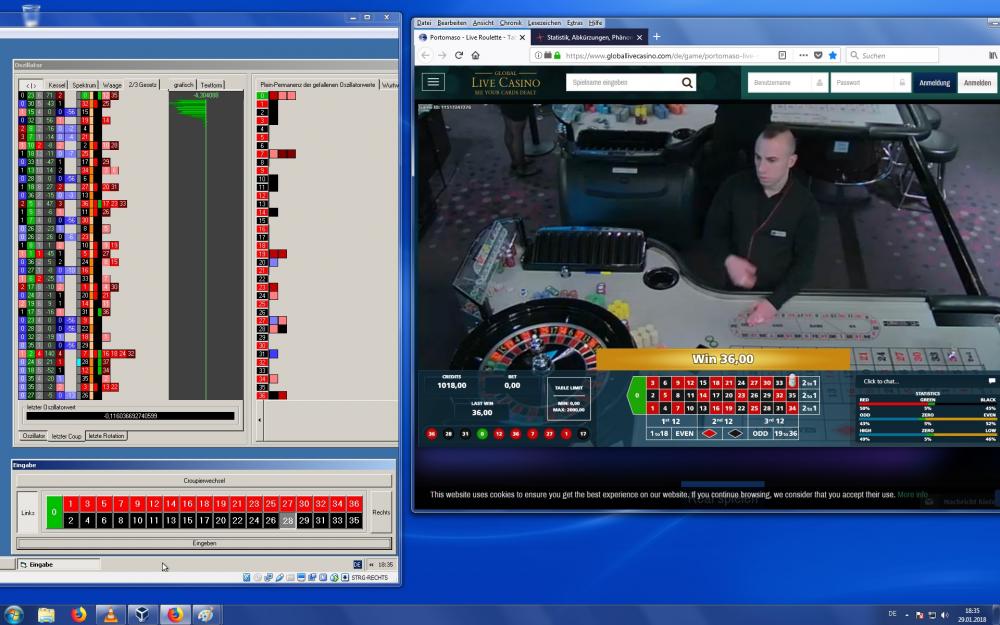Image resolution: width=1000 pixels, height=625 pixels.
Task: Select the Textform tab
Action: (211, 85)
